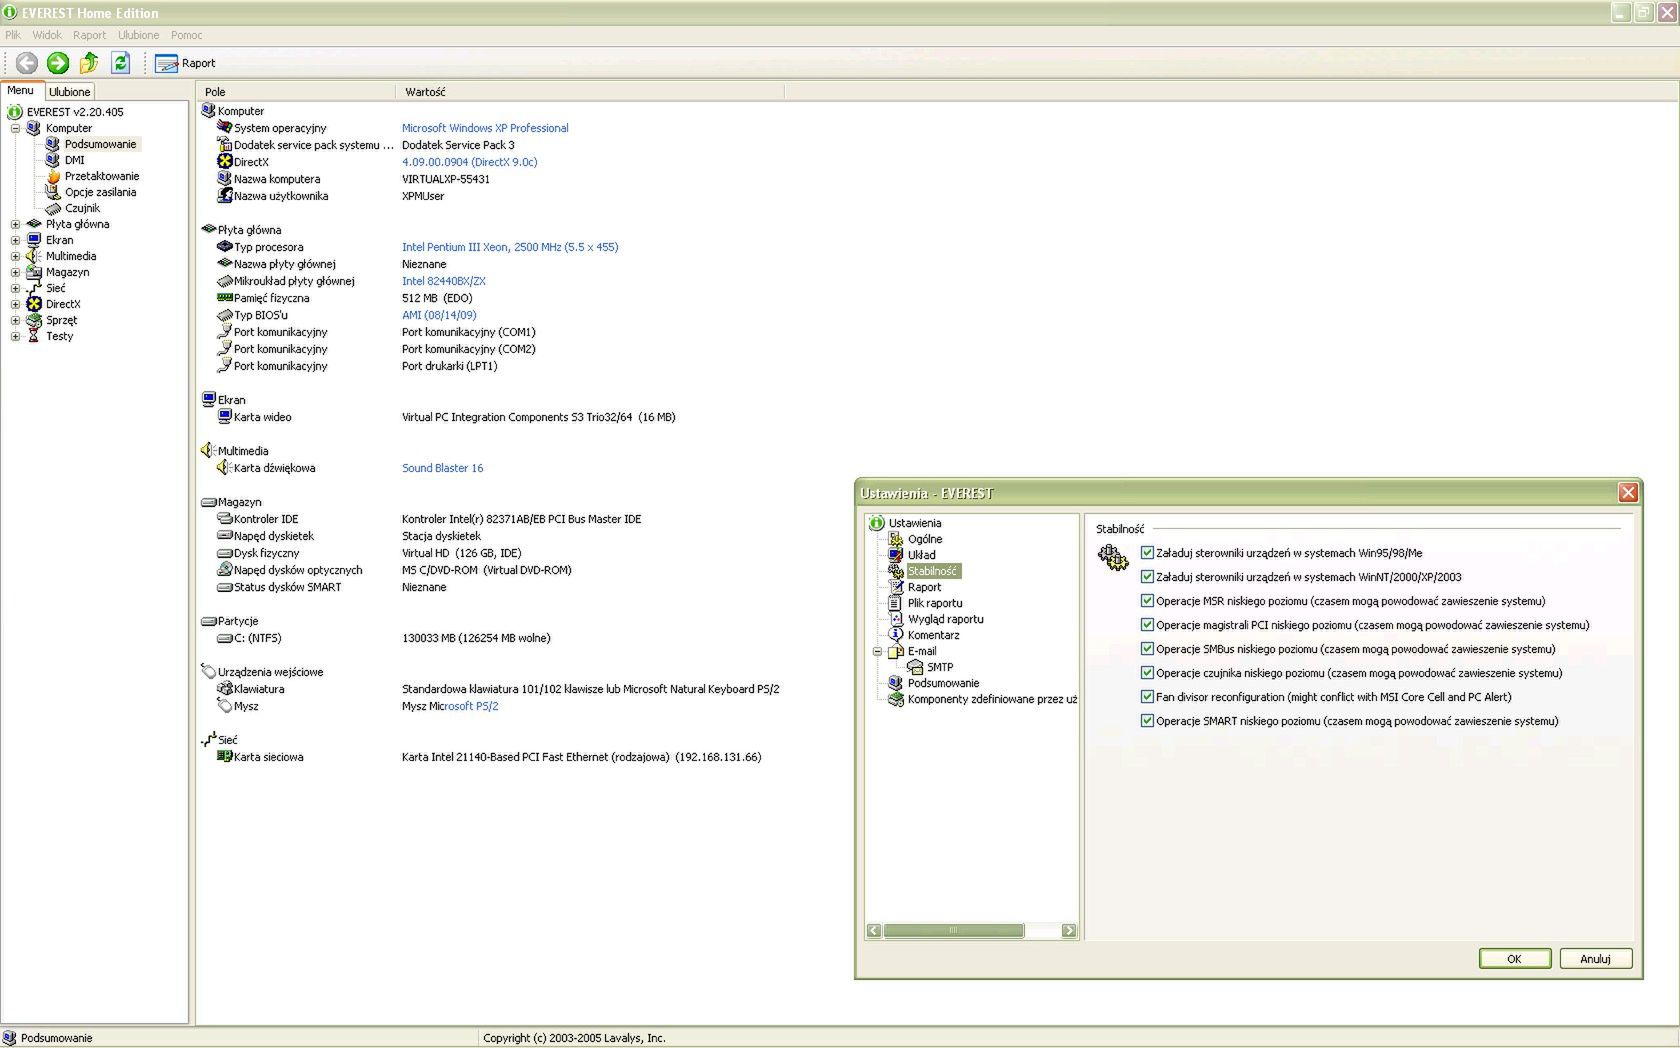This screenshot has width=1680, height=1048.
Task: Click Anuluj to cancel settings
Action: click(1595, 959)
